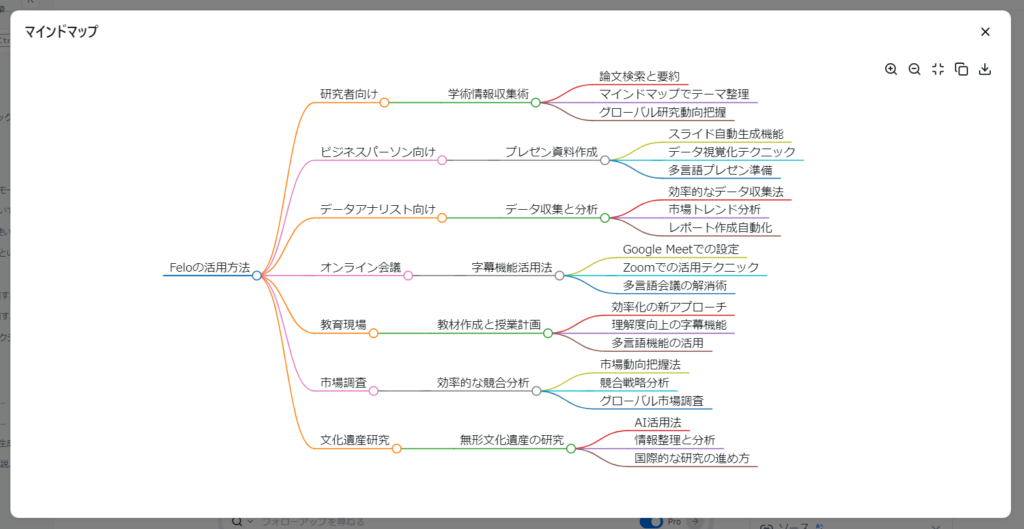
Task: Click the 情報整理と分析 leaf
Action: pyautogui.click(x=675, y=440)
